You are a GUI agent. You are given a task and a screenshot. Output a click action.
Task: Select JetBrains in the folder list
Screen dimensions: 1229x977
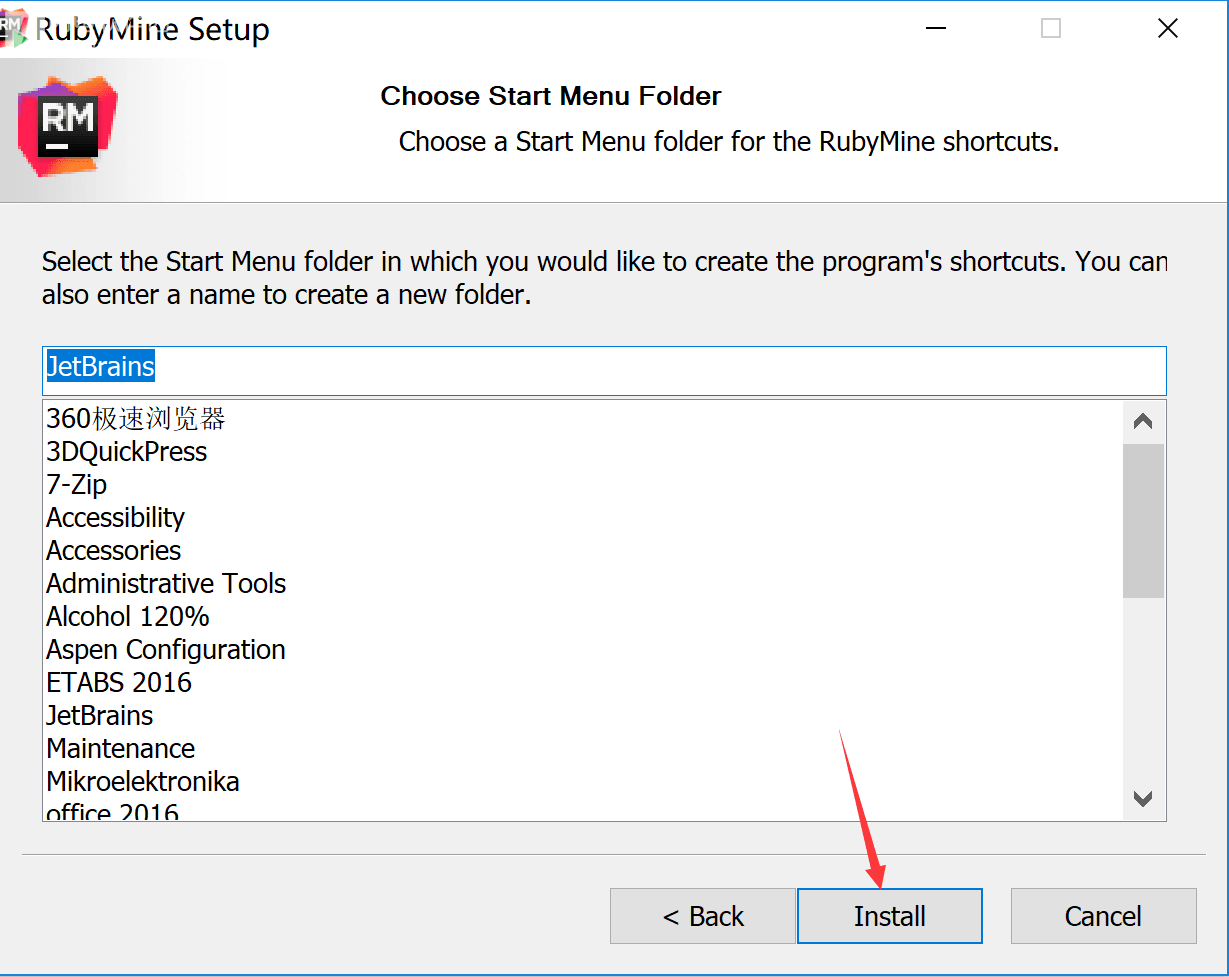100,715
